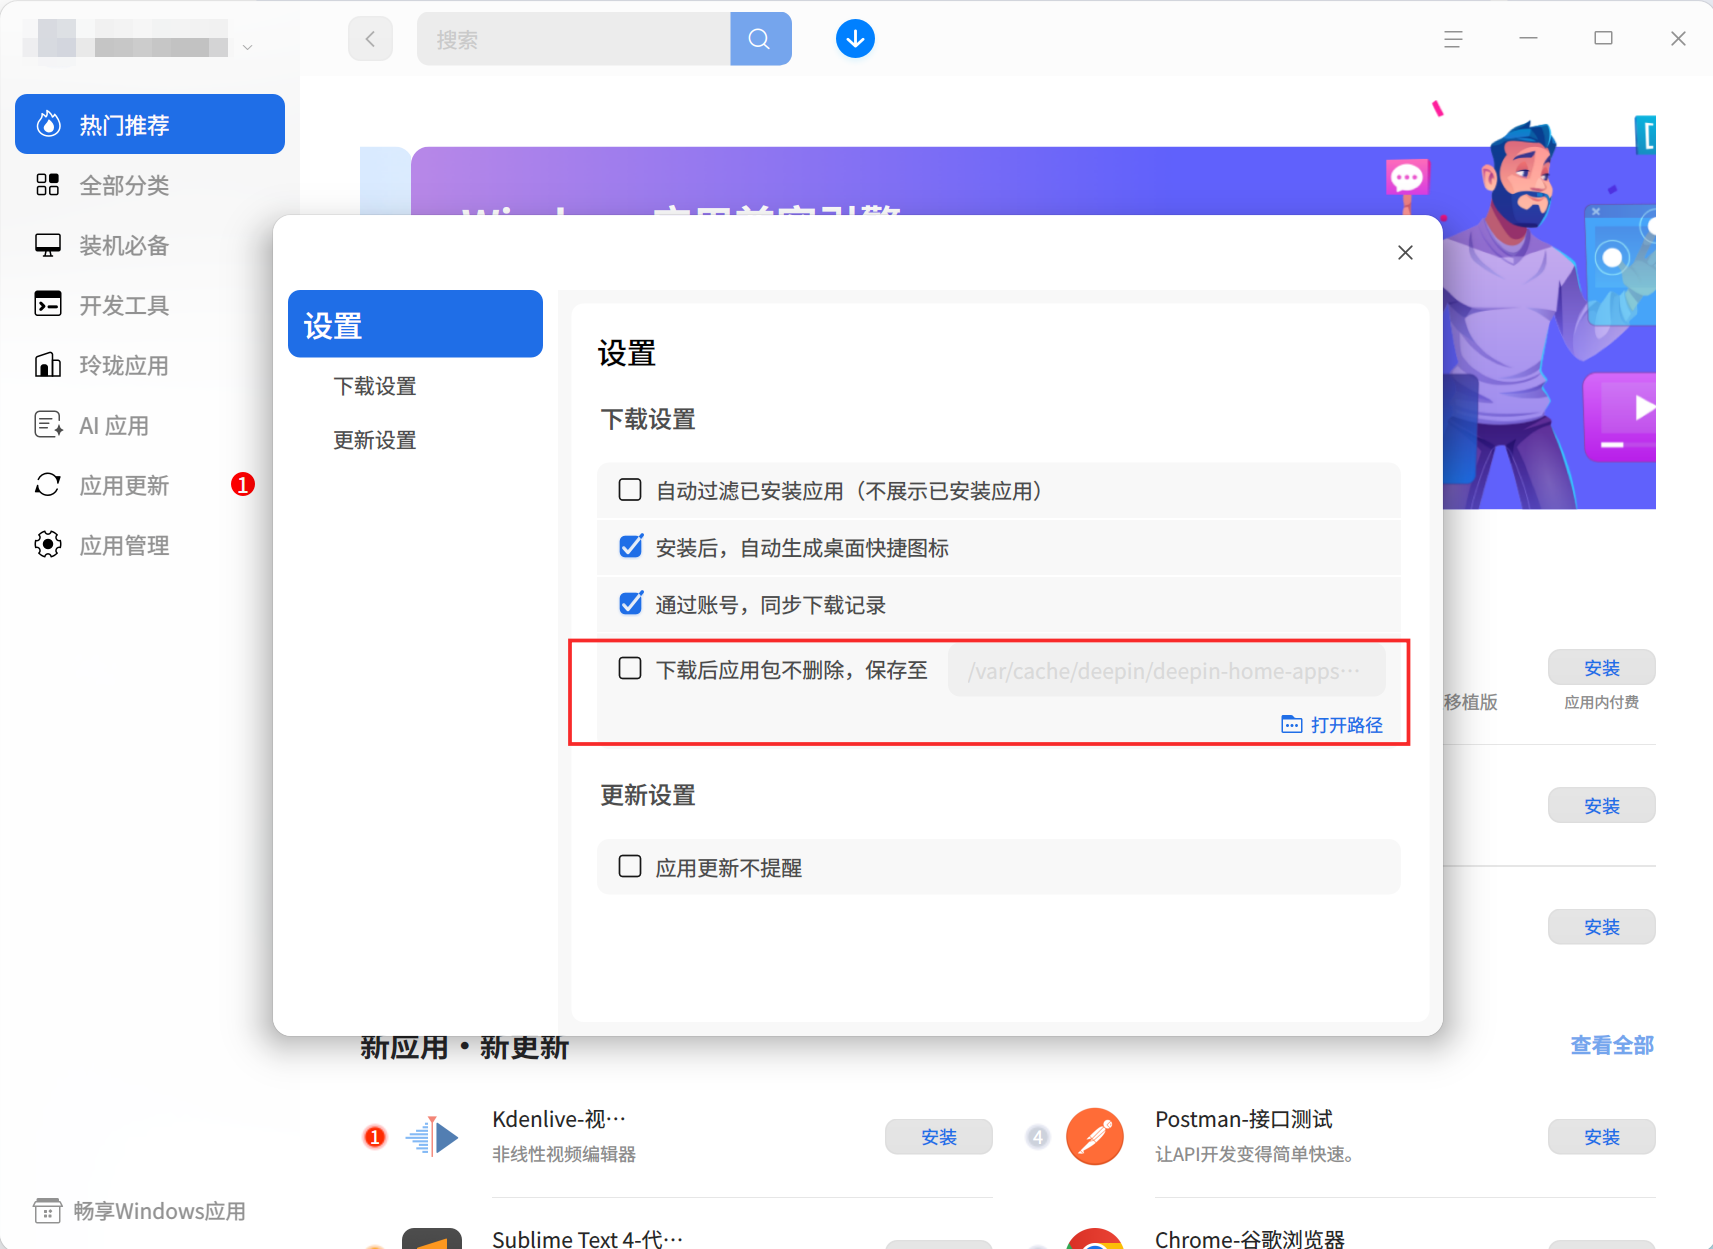Viewport: 1713px width, 1249px height.
Task: Install Postman with 安装 button
Action: (1602, 1137)
